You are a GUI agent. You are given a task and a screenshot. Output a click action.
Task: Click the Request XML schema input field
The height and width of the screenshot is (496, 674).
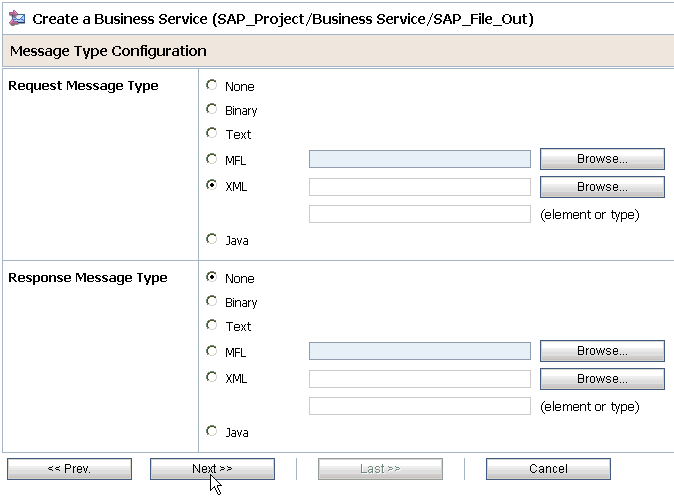click(420, 187)
